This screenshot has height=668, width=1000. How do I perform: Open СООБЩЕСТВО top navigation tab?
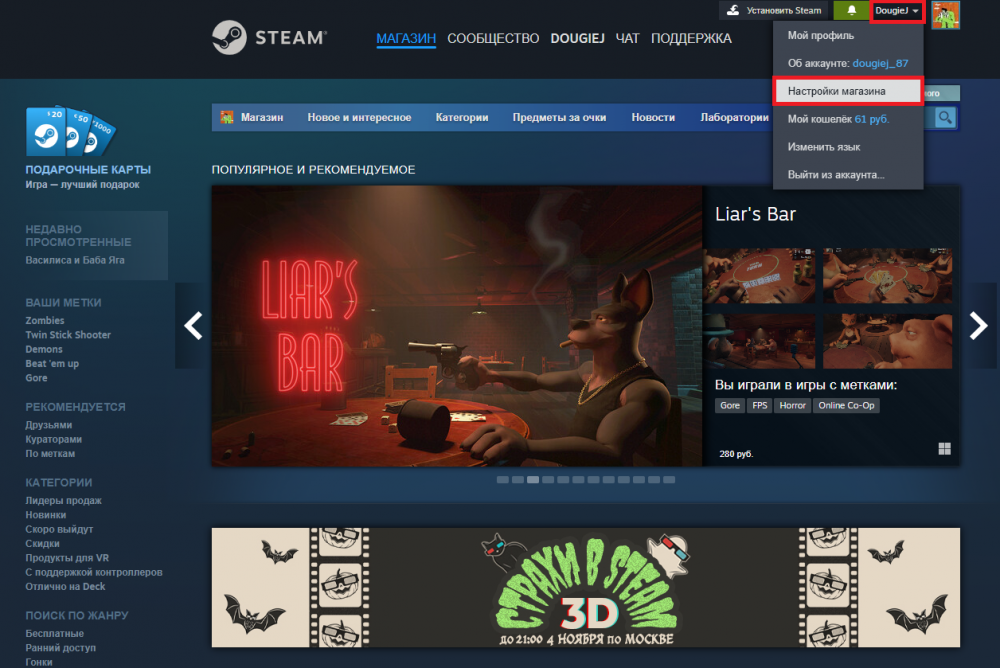(x=493, y=38)
